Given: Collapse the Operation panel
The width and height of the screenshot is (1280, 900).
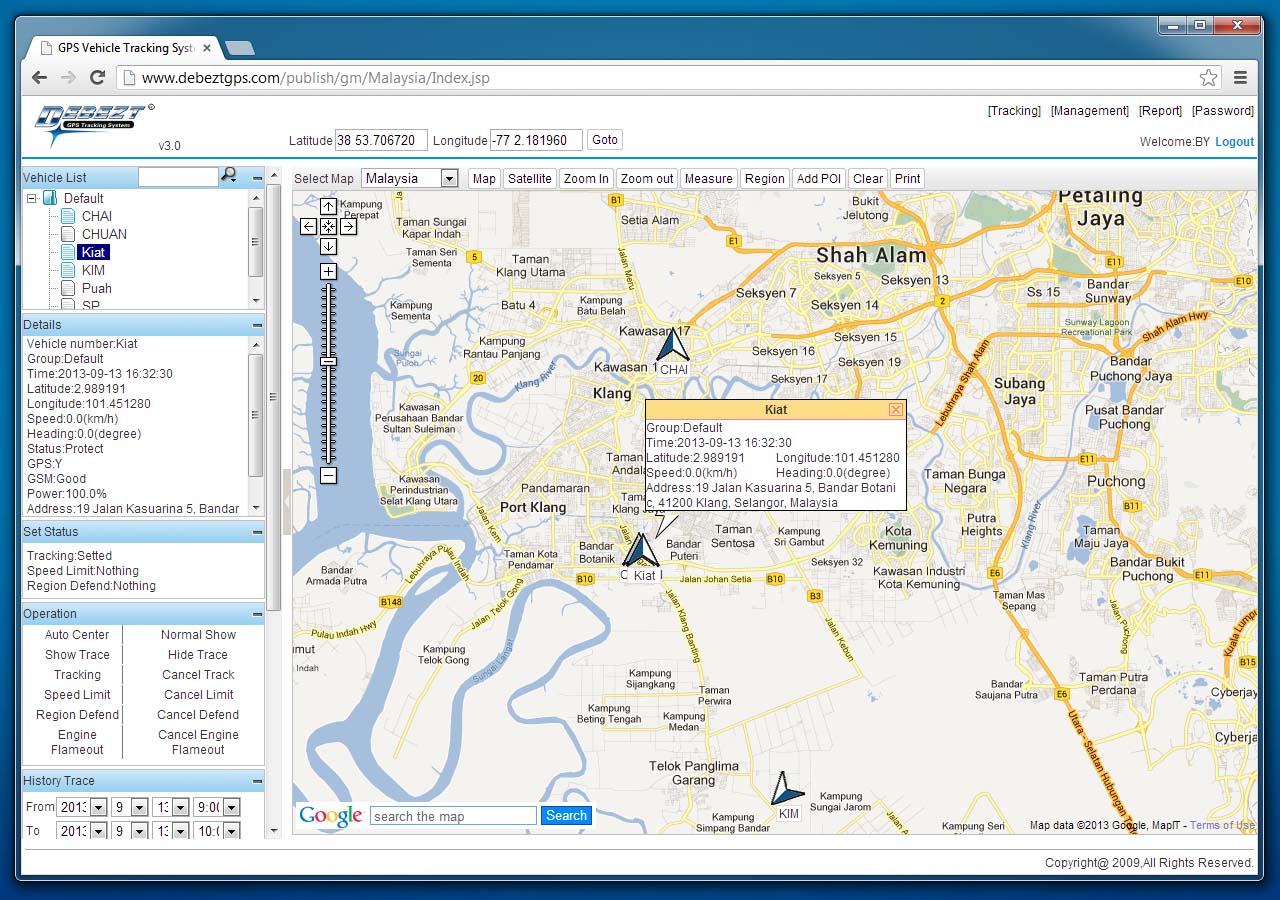Looking at the screenshot, I should pos(257,614).
